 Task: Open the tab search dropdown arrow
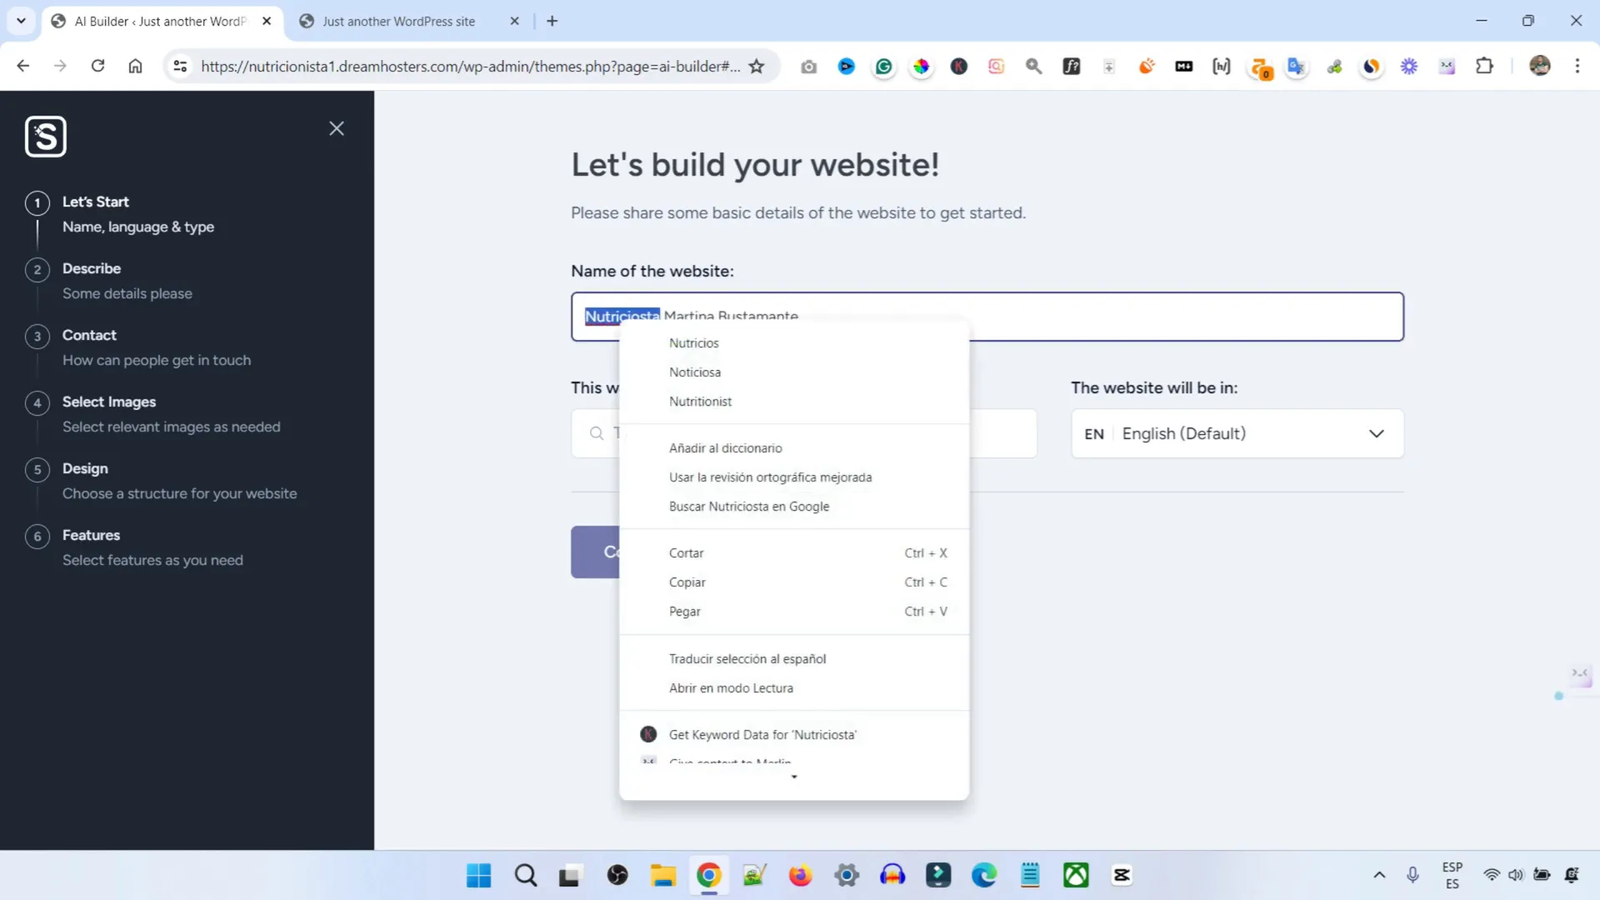click(21, 20)
